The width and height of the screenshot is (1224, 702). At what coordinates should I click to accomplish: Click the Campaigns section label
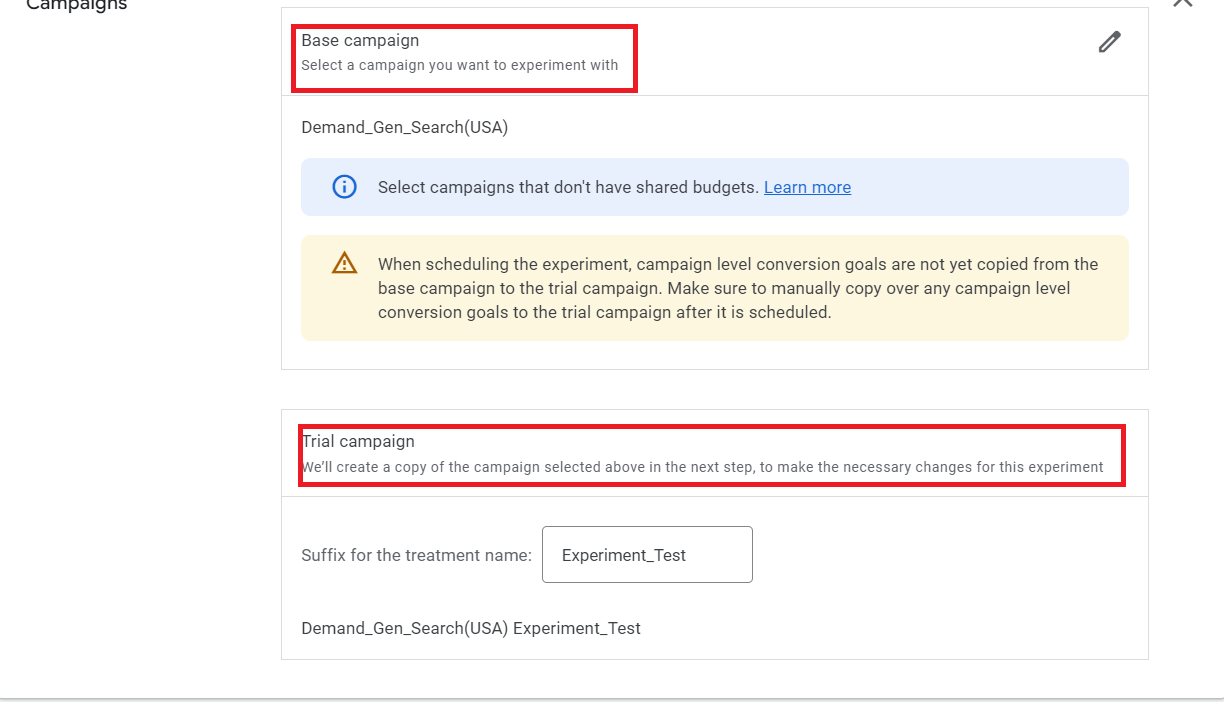tap(77, 5)
